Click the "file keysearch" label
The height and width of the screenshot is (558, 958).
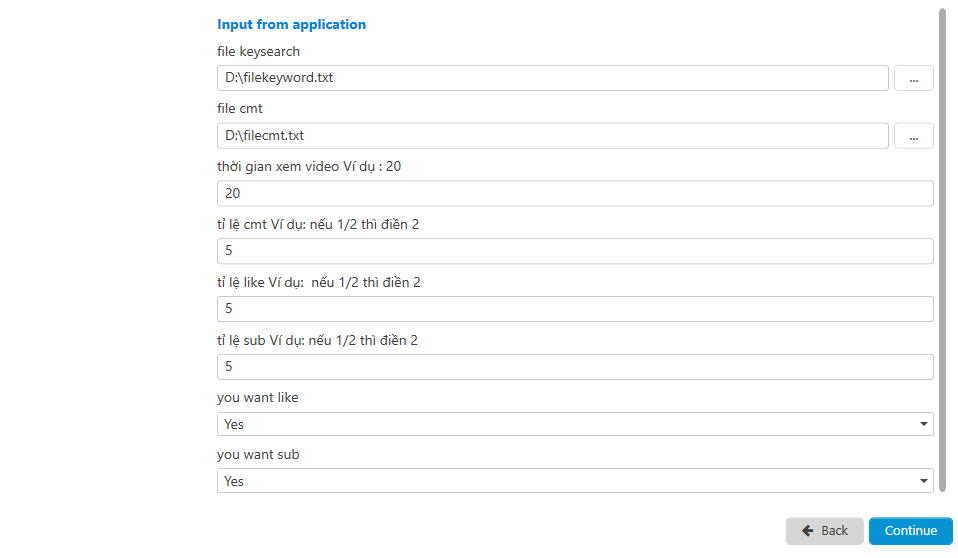click(x=258, y=51)
